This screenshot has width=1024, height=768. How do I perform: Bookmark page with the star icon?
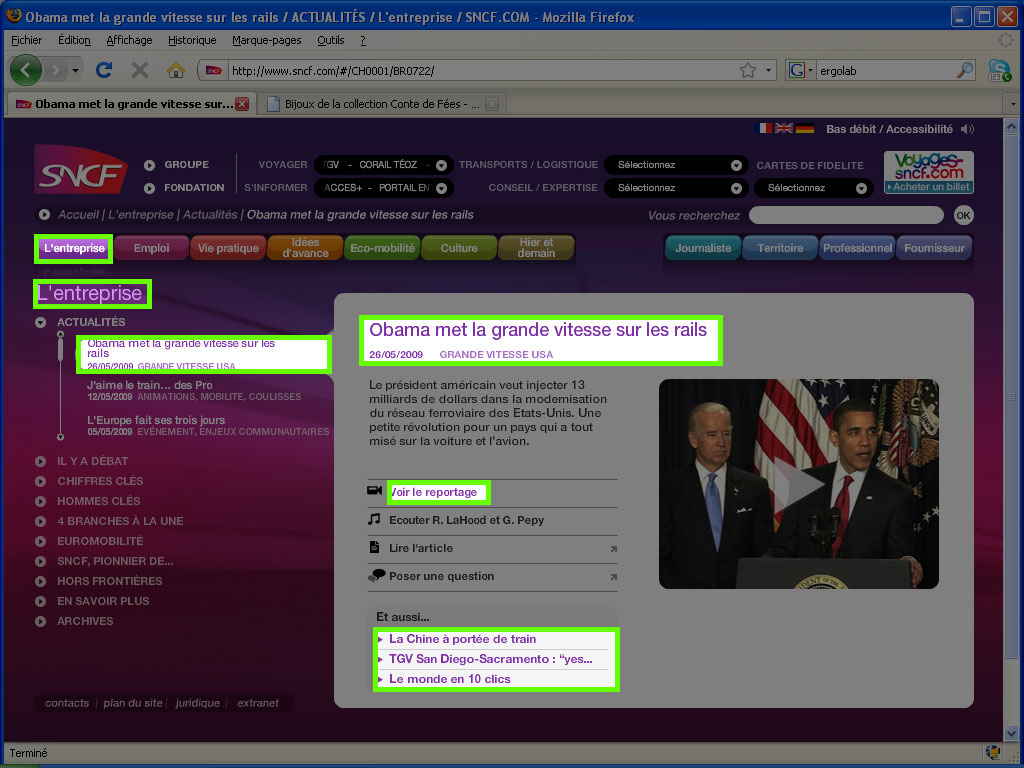click(748, 70)
